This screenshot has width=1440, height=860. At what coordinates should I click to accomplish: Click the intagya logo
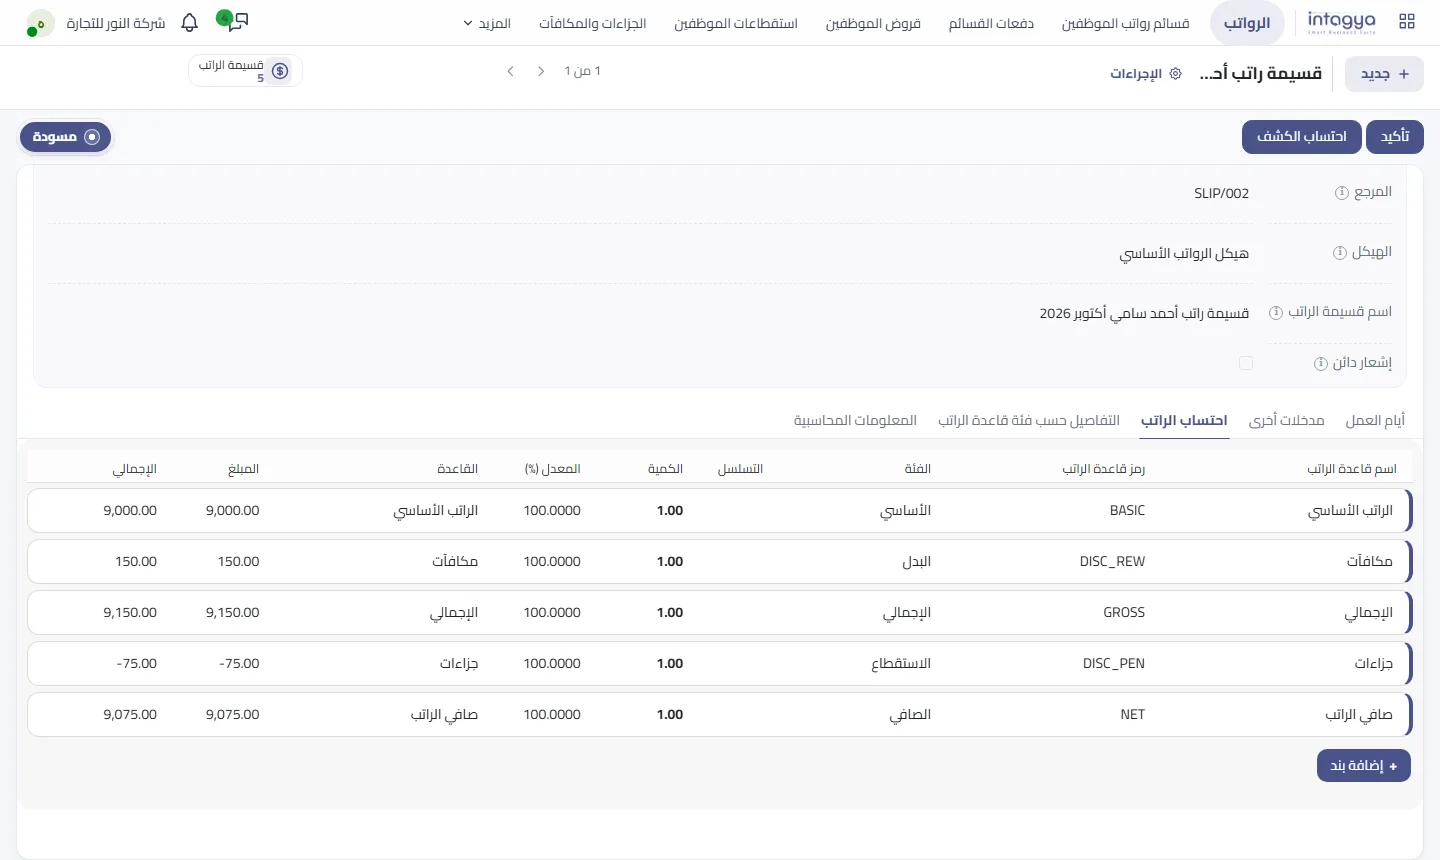tap(1341, 22)
